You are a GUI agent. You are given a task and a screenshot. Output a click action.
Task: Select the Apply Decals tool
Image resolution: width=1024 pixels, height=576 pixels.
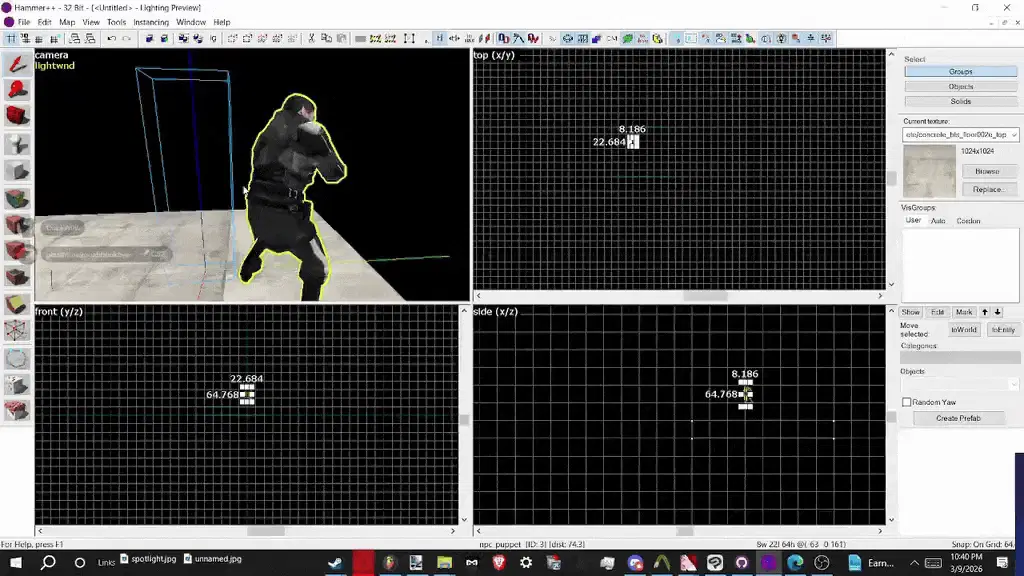tap(18, 251)
